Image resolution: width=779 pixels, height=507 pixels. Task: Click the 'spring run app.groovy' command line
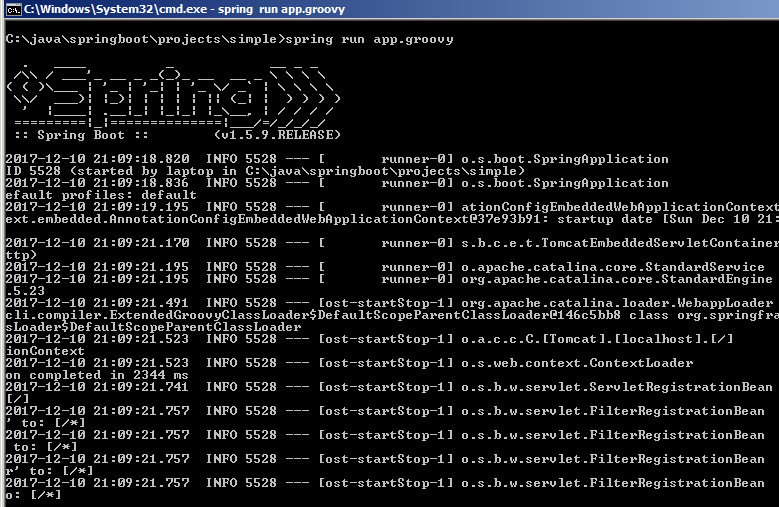230,39
